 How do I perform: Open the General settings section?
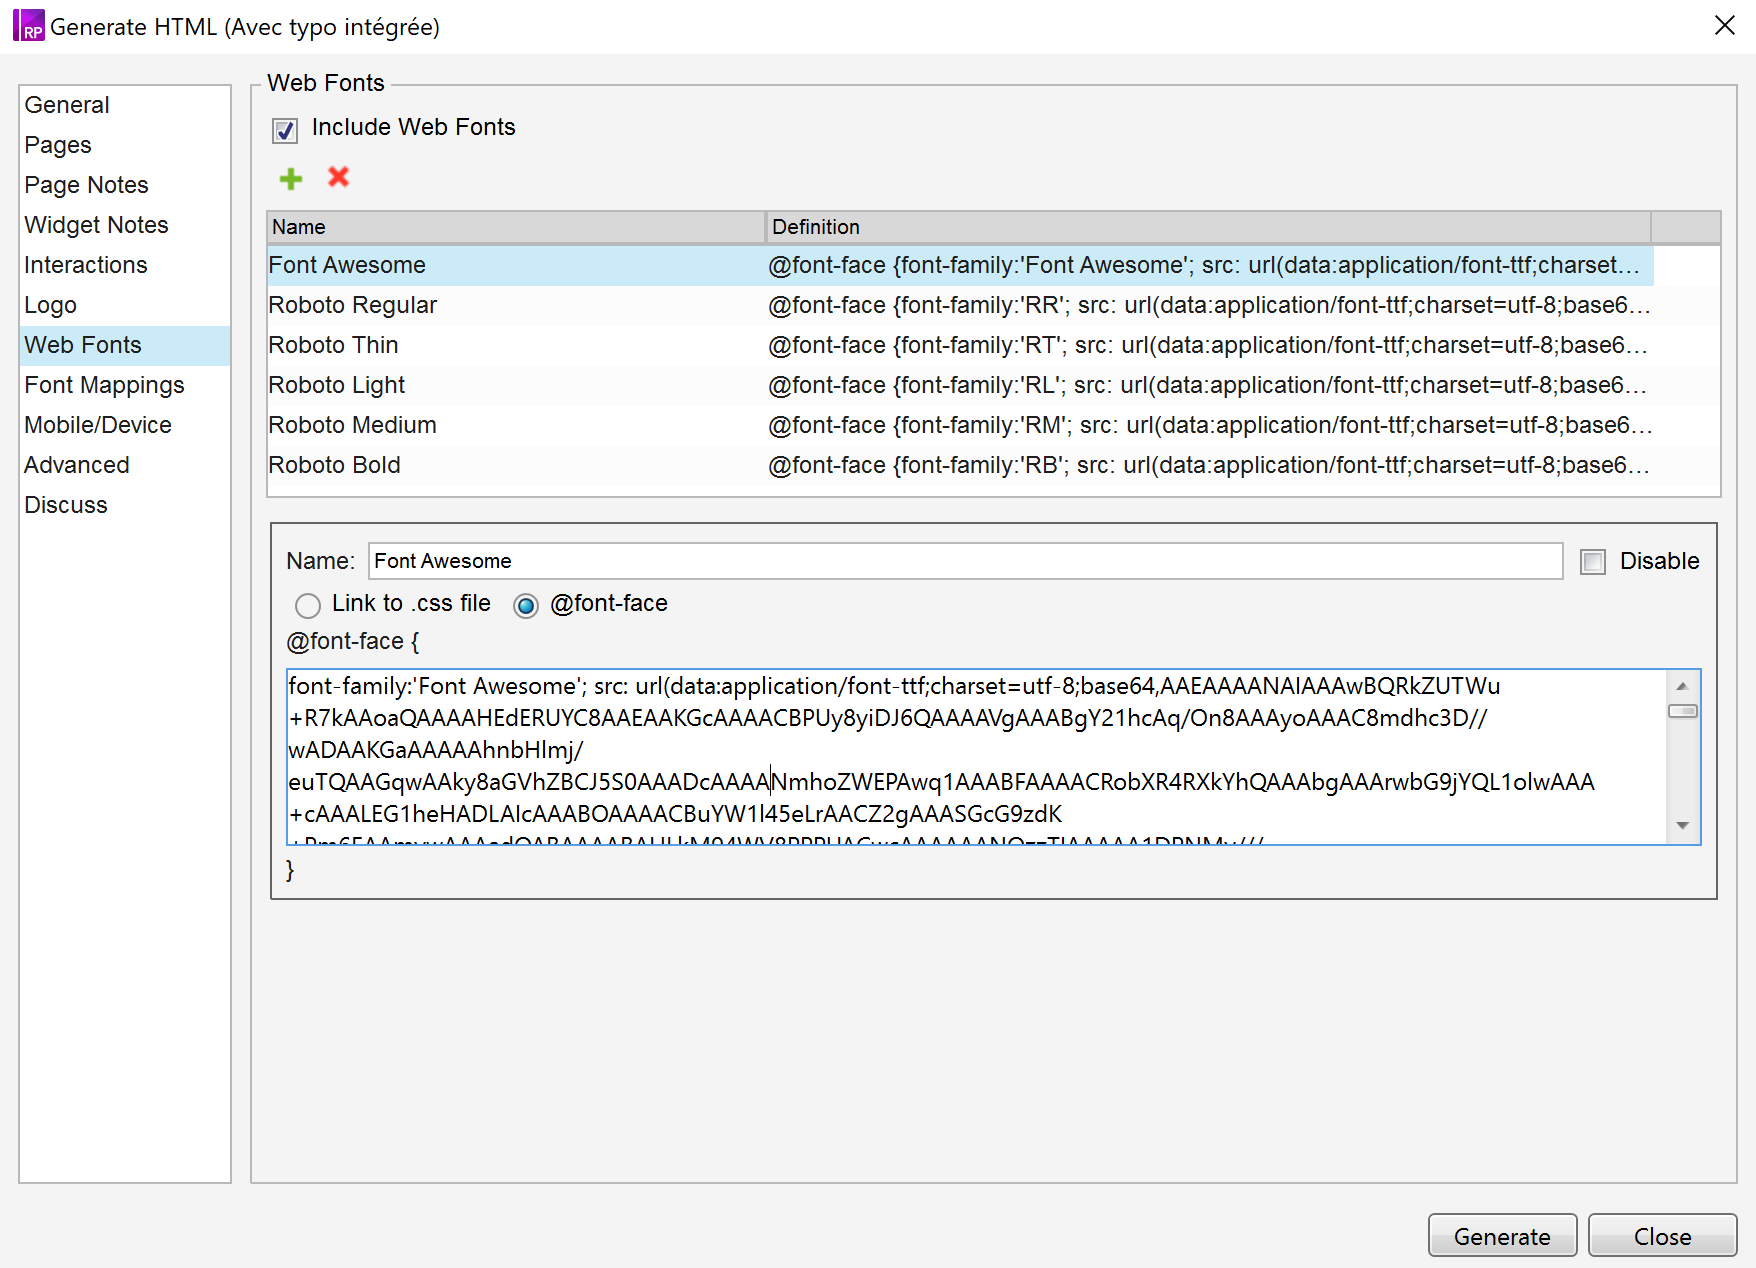(67, 105)
